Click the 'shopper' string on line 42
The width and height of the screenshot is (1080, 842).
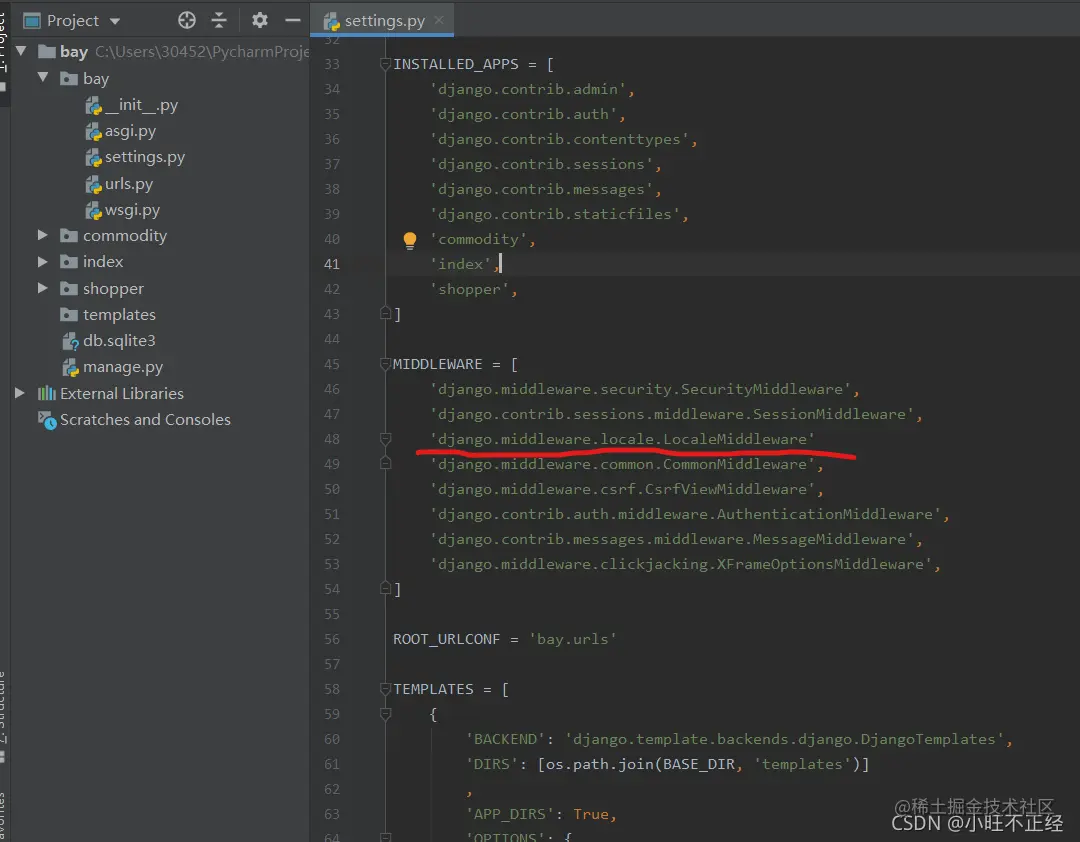coord(470,289)
